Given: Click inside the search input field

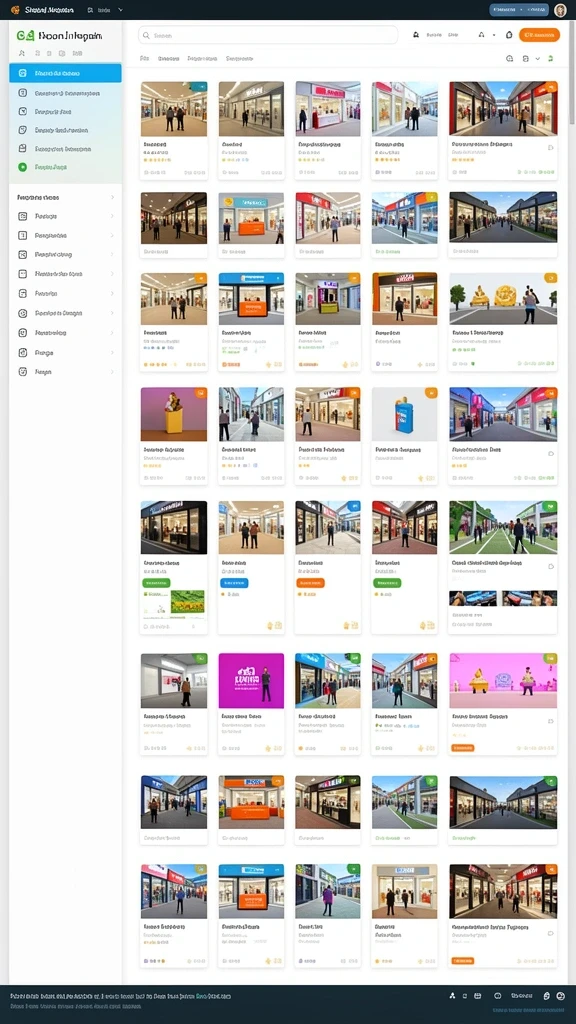Looking at the screenshot, I should coord(268,35).
